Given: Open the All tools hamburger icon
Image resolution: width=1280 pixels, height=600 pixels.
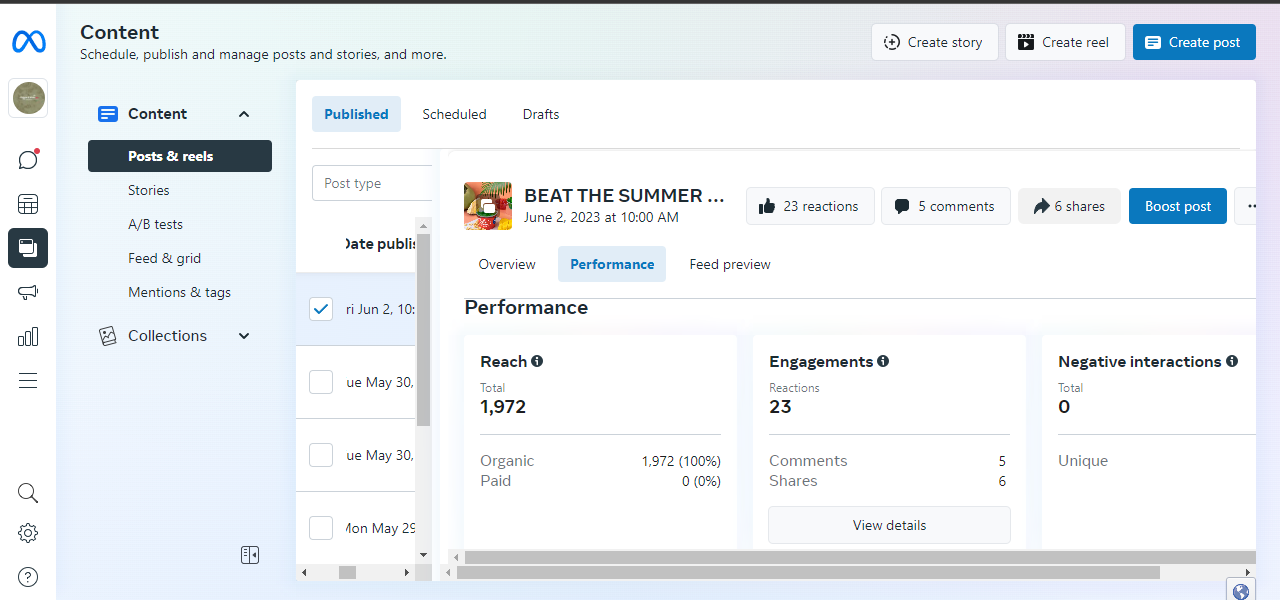Looking at the screenshot, I should point(28,380).
